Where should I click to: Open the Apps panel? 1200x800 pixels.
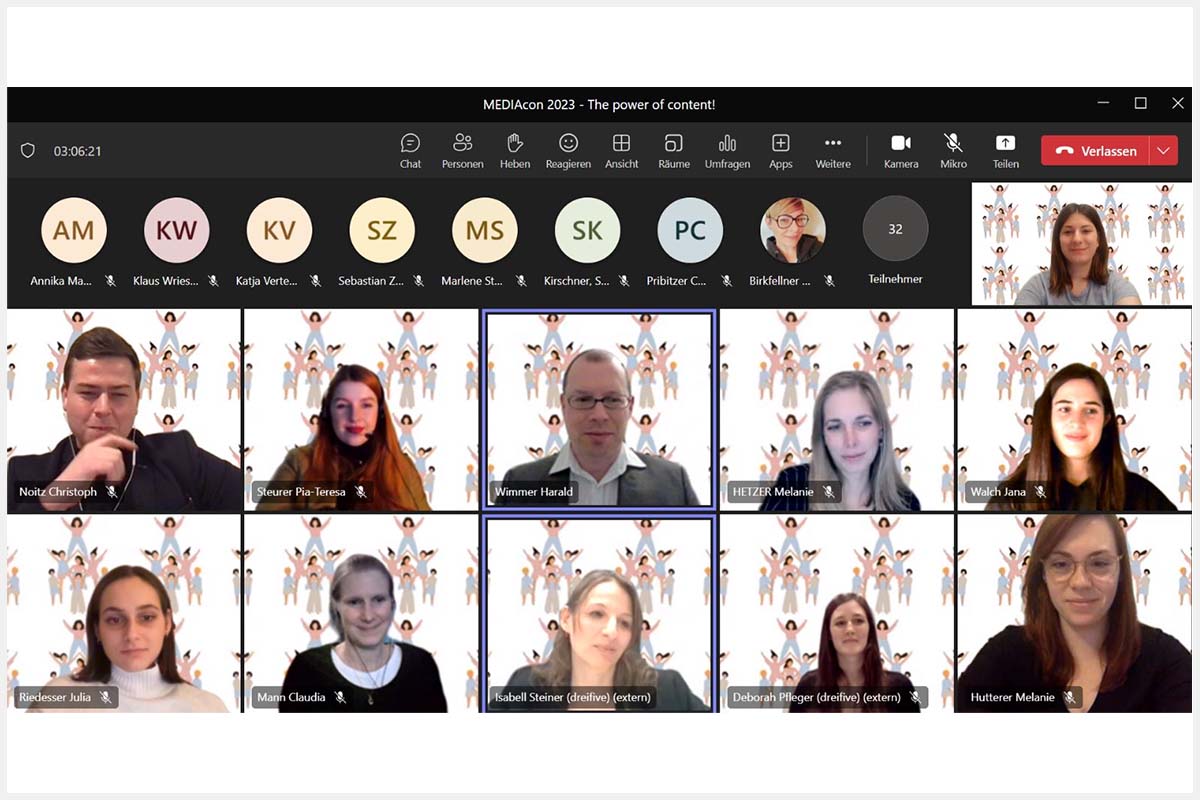[781, 150]
